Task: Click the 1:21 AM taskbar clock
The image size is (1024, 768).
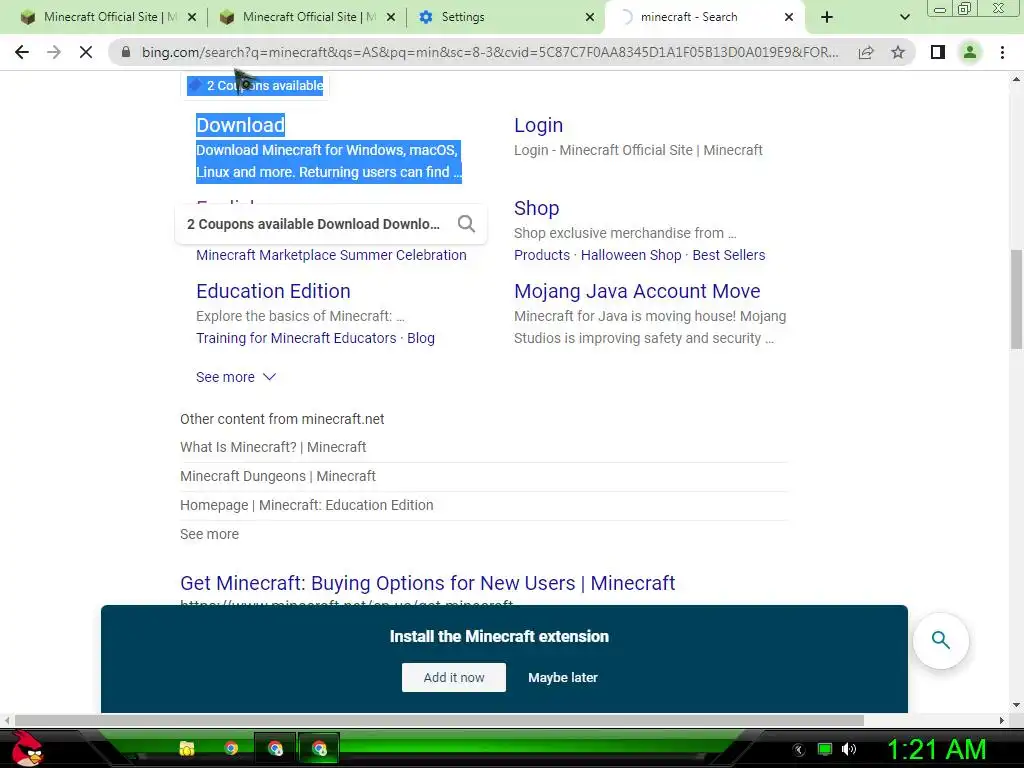Action: pos(936,750)
